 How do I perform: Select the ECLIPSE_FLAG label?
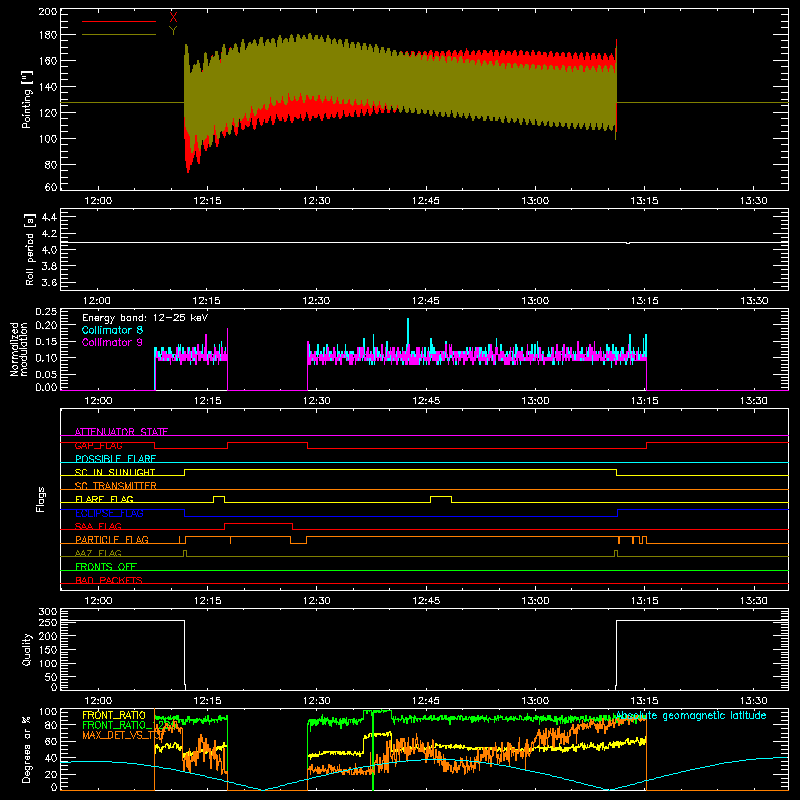pos(109,513)
